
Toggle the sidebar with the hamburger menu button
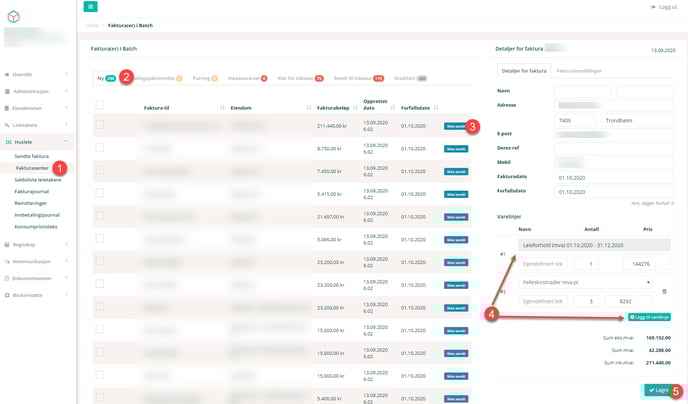(90, 7)
